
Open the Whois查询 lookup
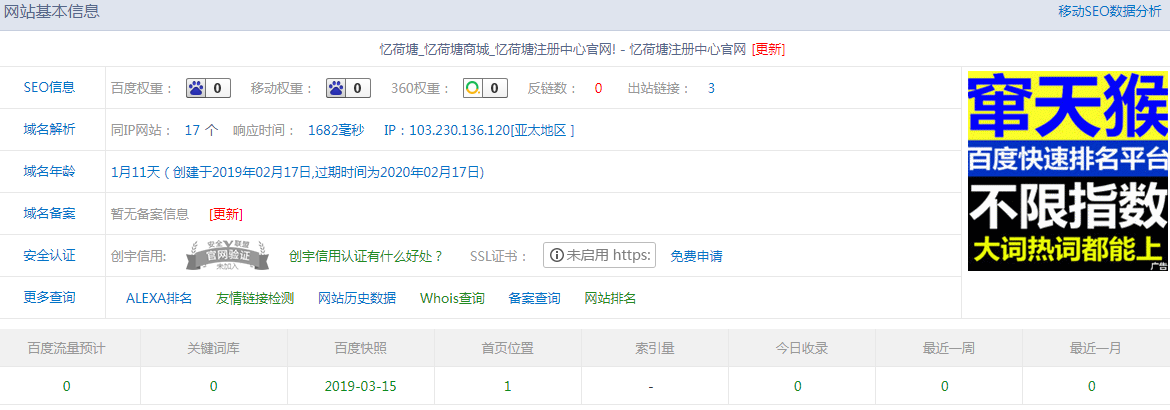[x=452, y=298]
